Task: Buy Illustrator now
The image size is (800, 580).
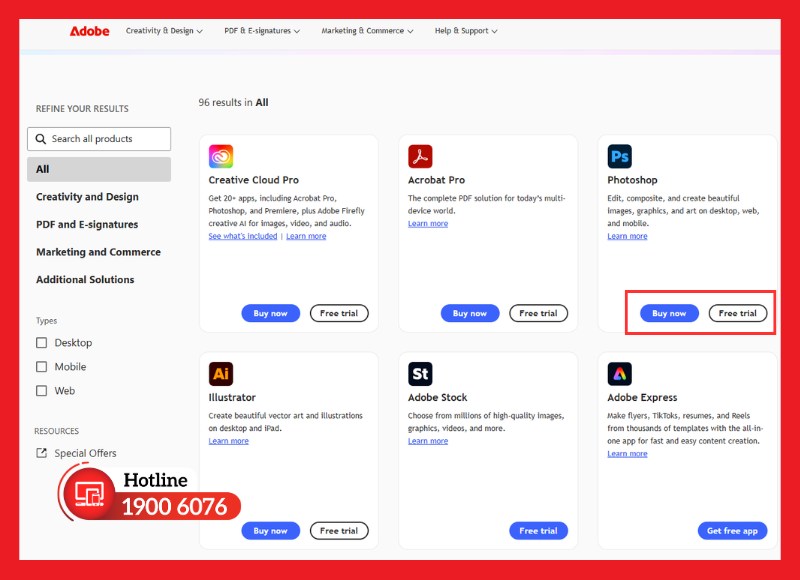Action: click(x=270, y=531)
